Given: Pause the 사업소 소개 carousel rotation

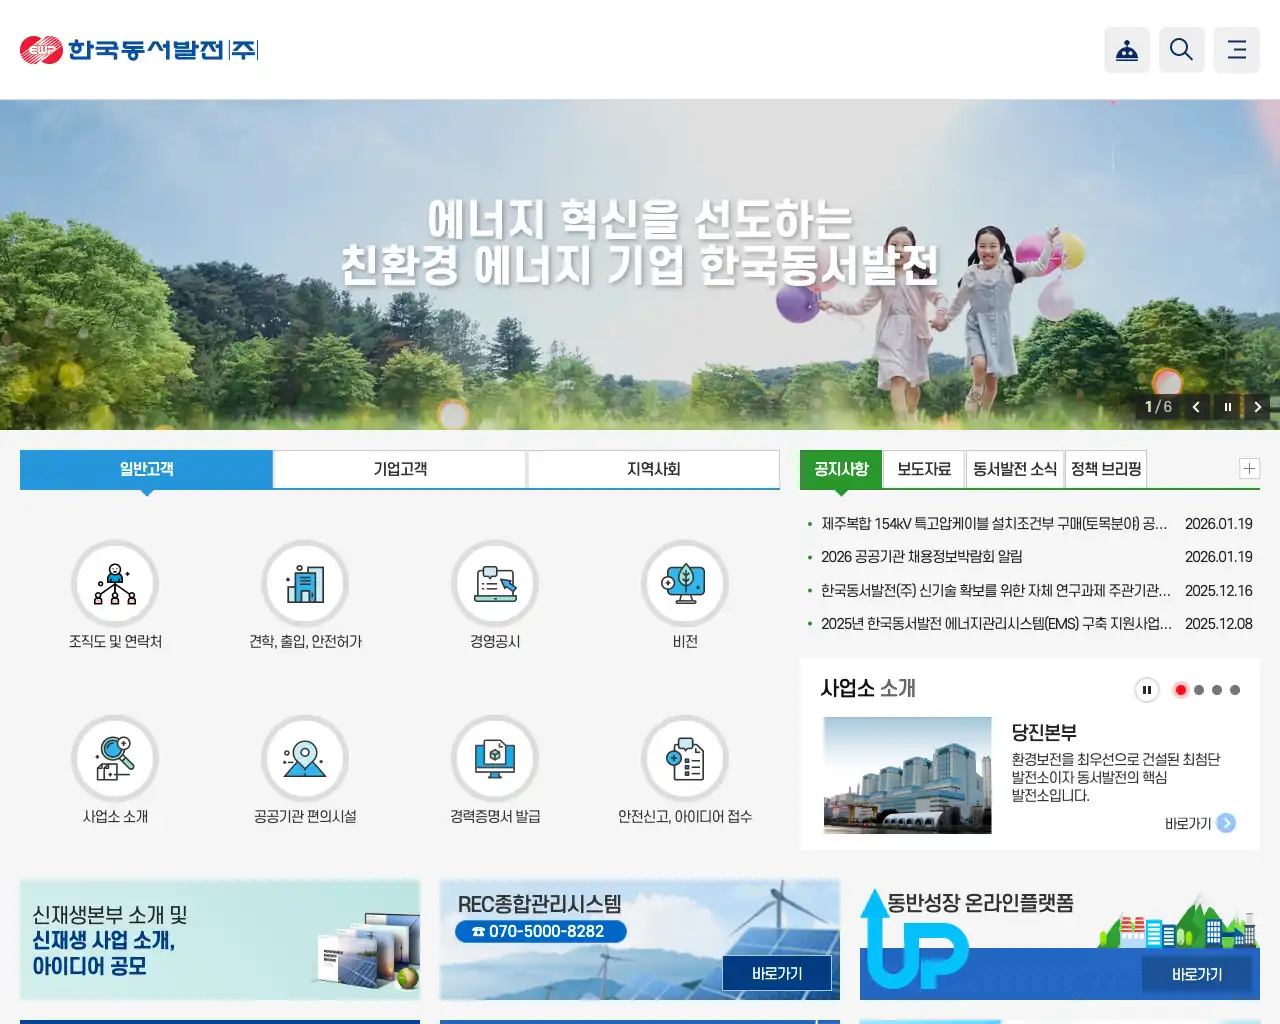Looking at the screenshot, I should pyautogui.click(x=1146, y=690).
